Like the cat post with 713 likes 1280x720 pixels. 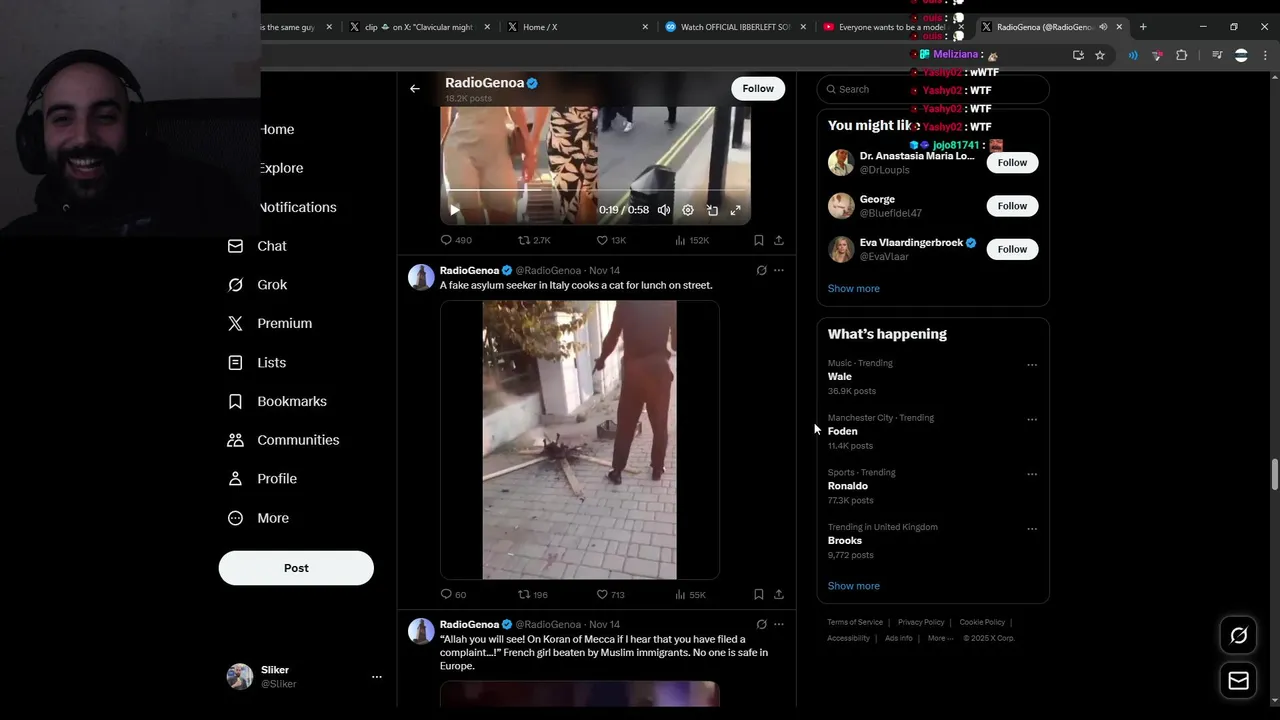click(610, 594)
